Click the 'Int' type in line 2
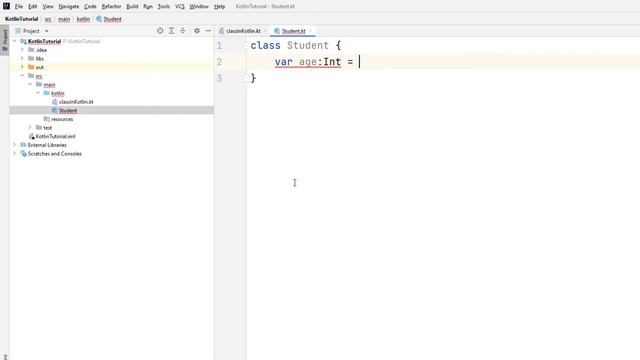Viewport: 640px width, 360px height. tap(332, 62)
